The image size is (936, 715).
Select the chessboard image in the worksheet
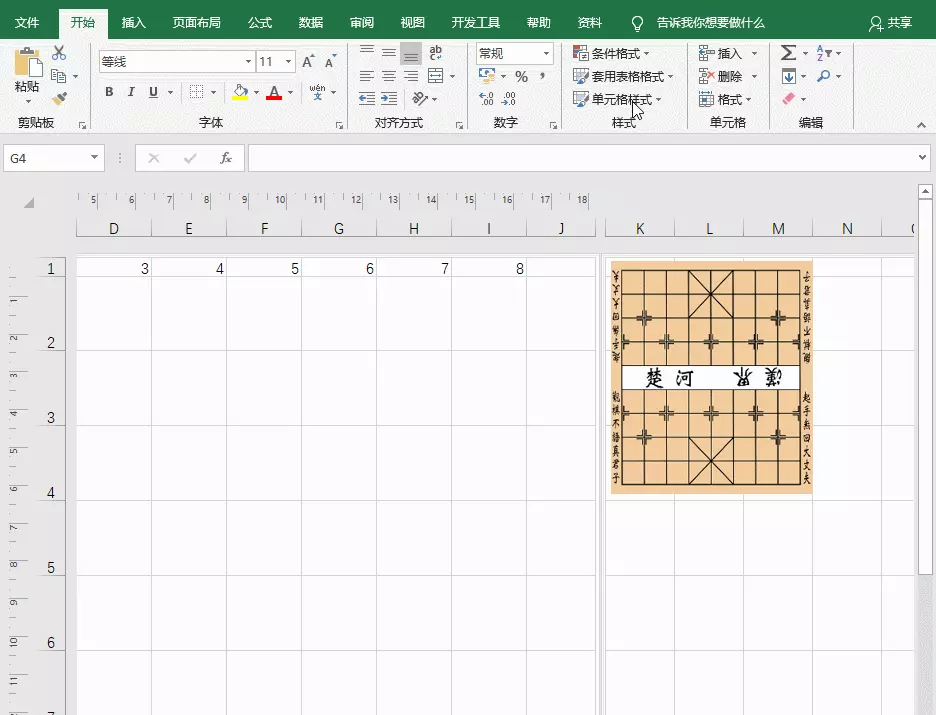(x=711, y=375)
